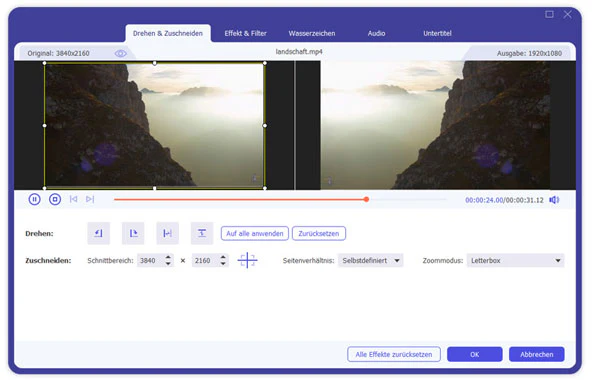Close the editor window
Screen dimensions: 600x380
[x=567, y=14]
